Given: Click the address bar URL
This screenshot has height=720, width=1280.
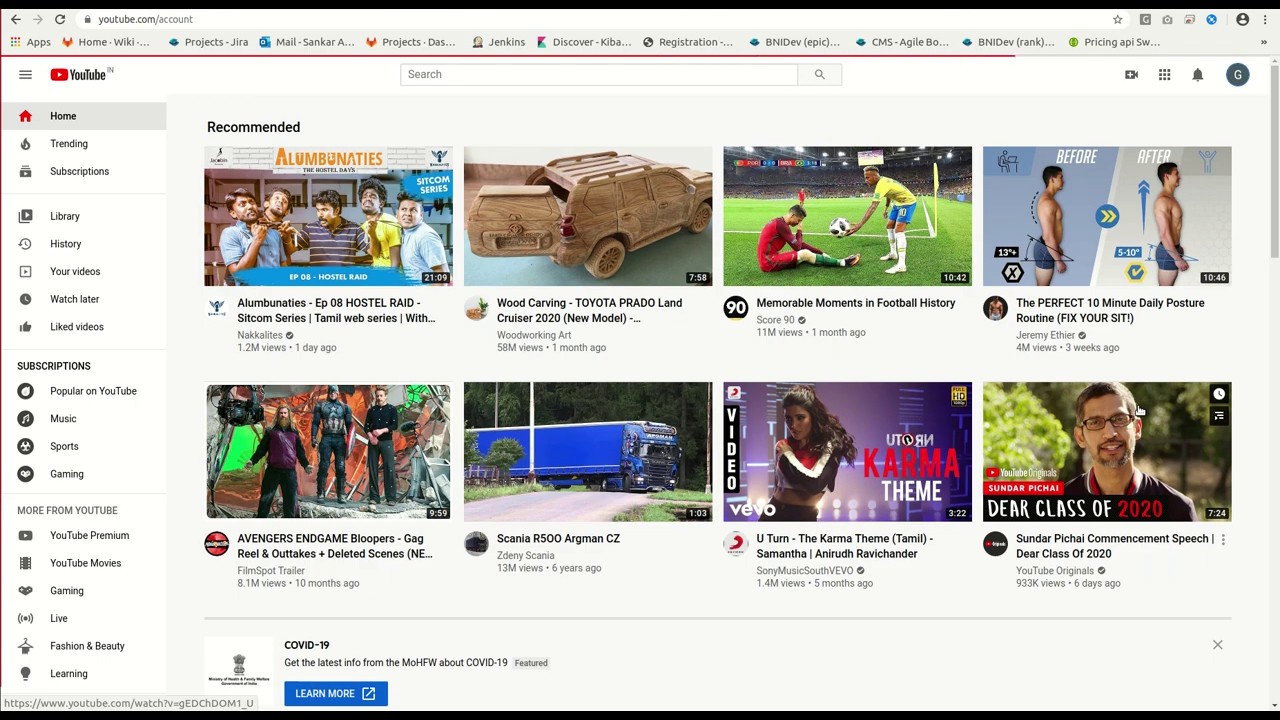Looking at the screenshot, I should [145, 19].
